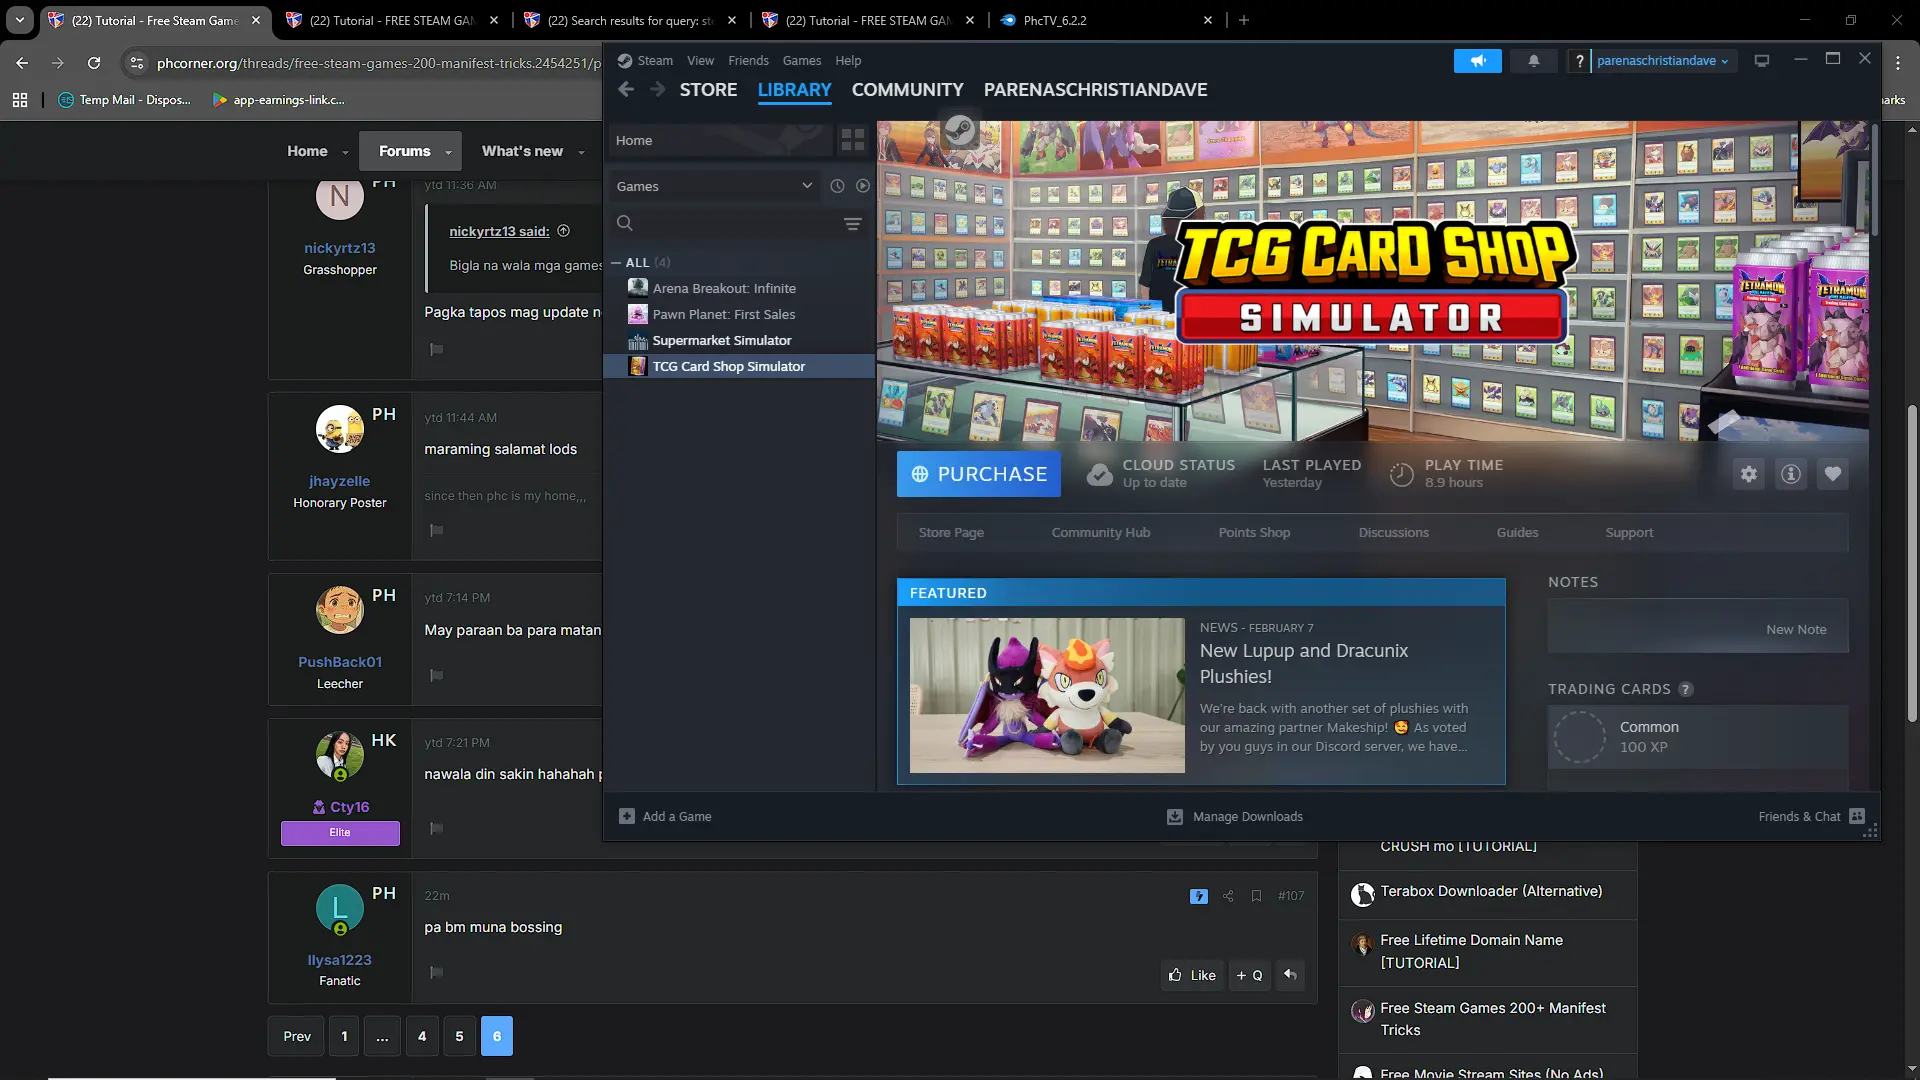Expand the Forums dropdown arrow on phcorner
1920x1080 pixels.
click(x=448, y=152)
